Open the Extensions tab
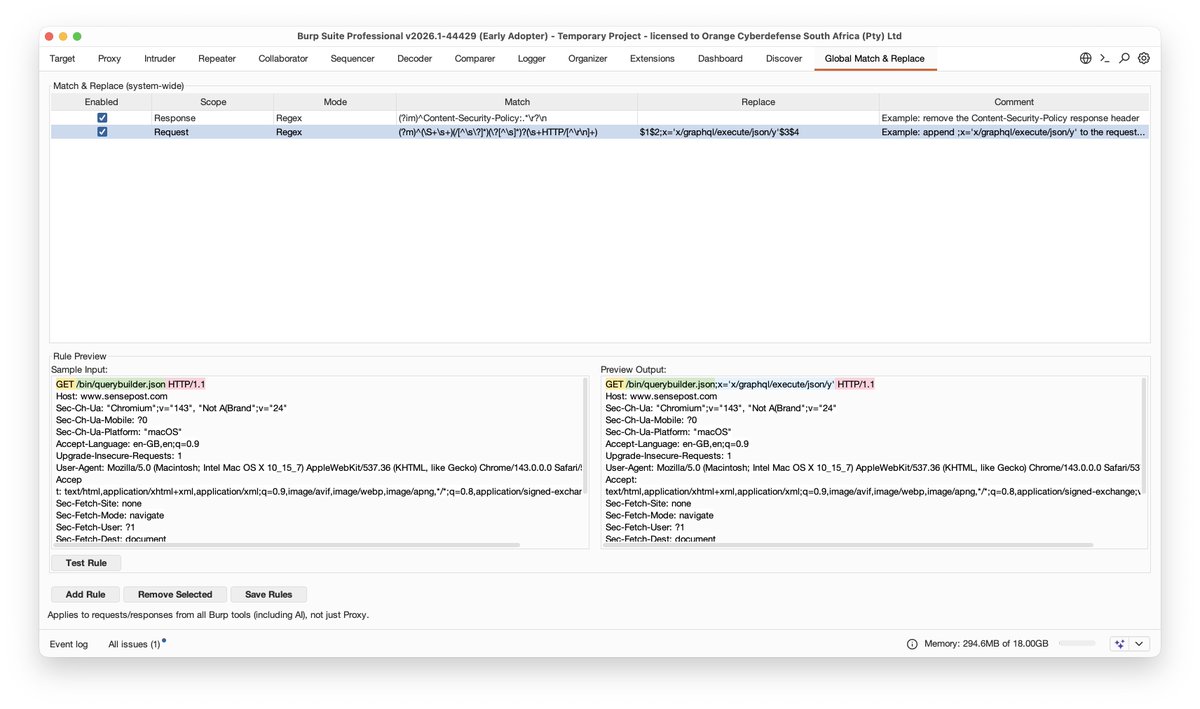1200x709 pixels. click(x=652, y=59)
